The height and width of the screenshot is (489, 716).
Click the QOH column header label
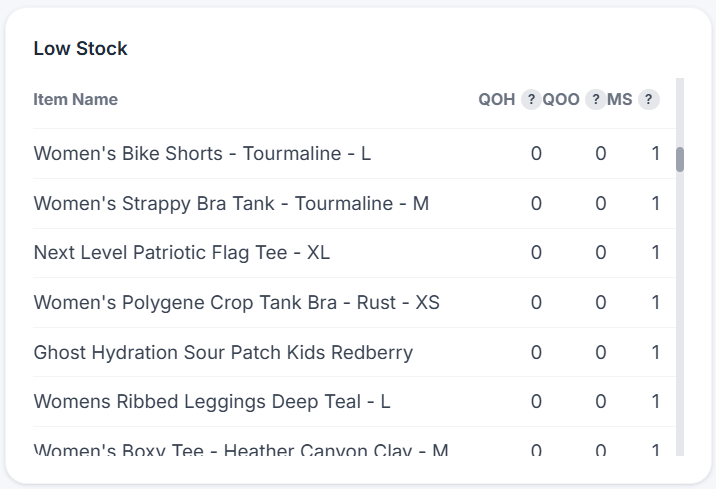click(496, 99)
